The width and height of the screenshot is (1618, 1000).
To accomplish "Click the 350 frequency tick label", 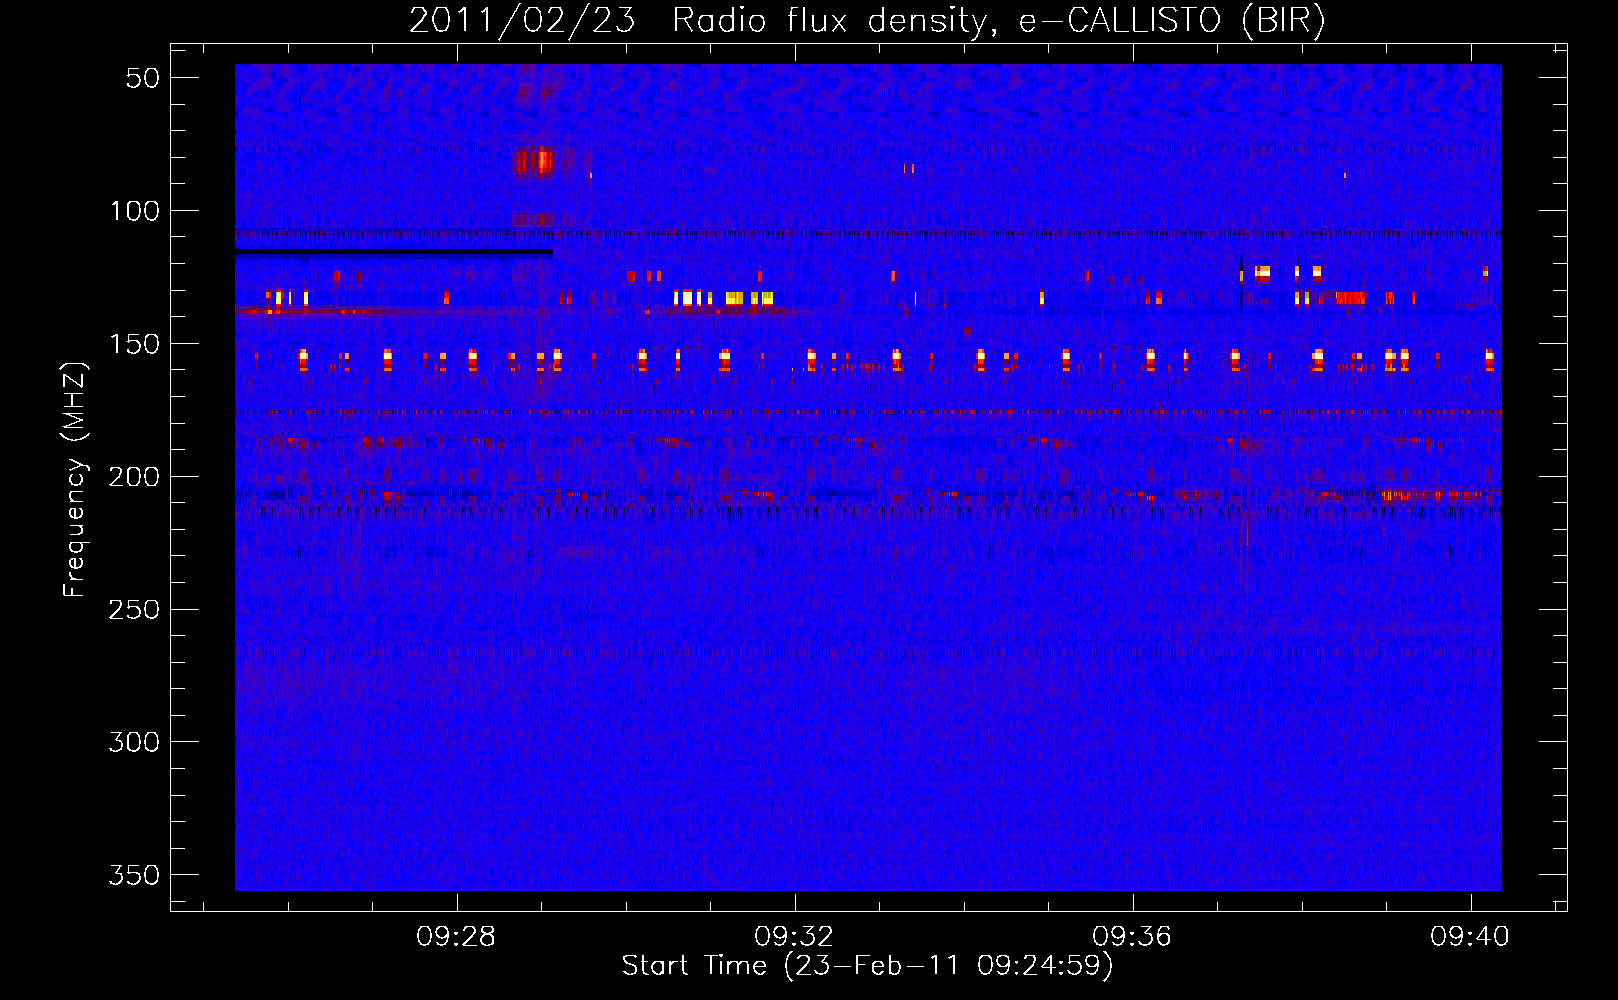I will pos(134,875).
